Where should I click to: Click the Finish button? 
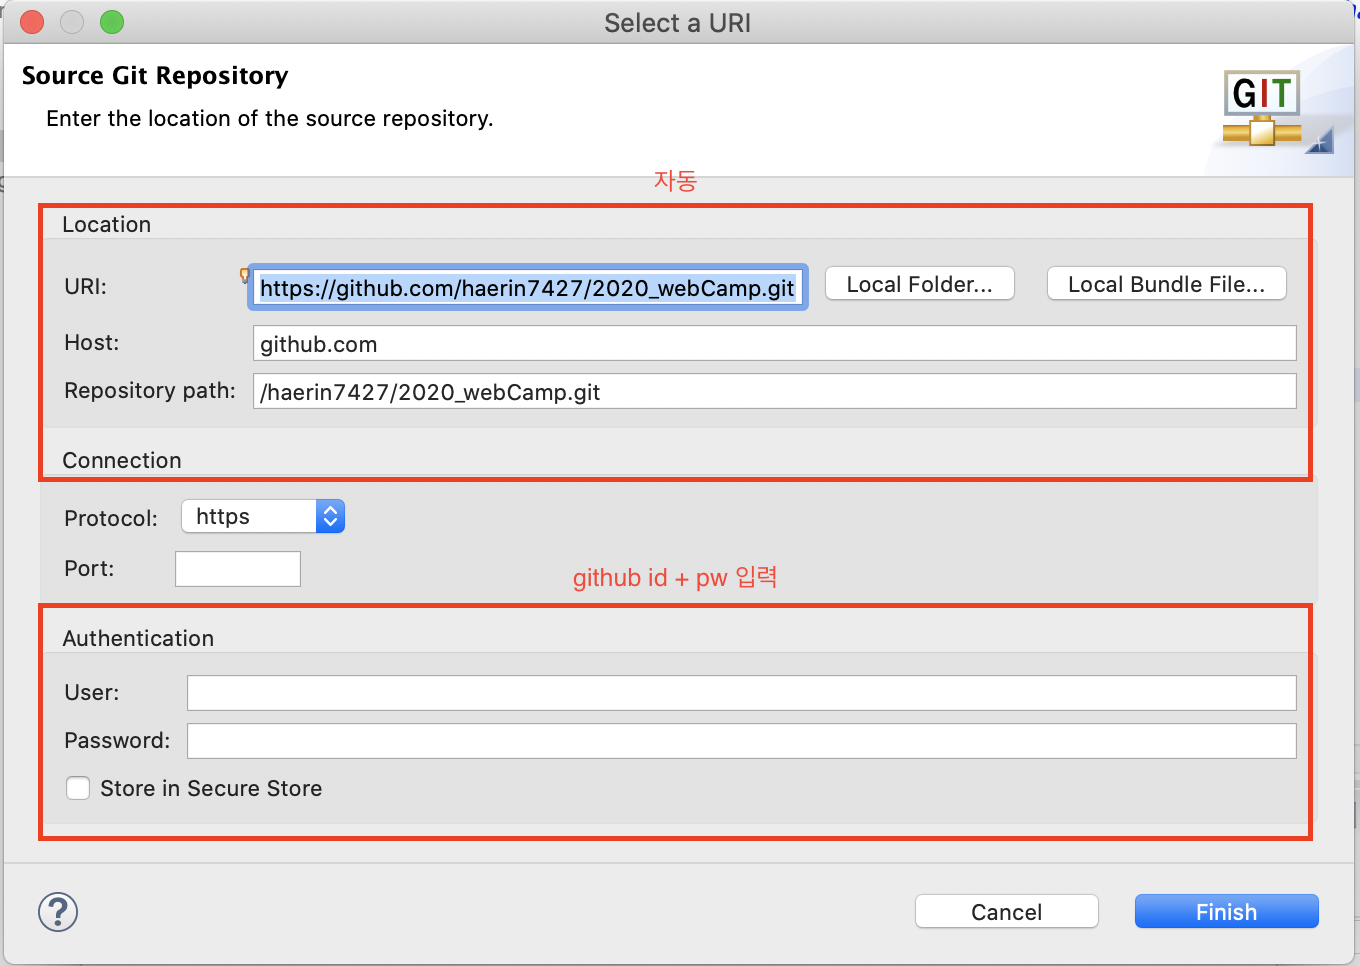point(1226,912)
